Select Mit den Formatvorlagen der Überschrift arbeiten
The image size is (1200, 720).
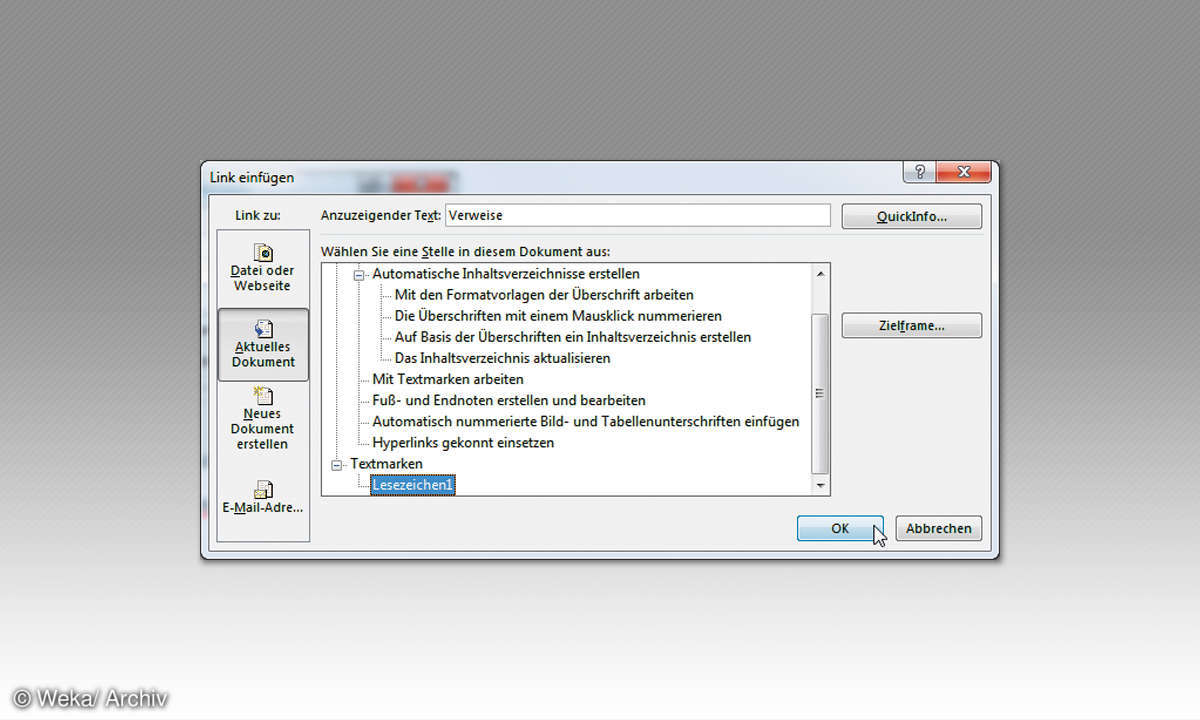[x=544, y=295]
